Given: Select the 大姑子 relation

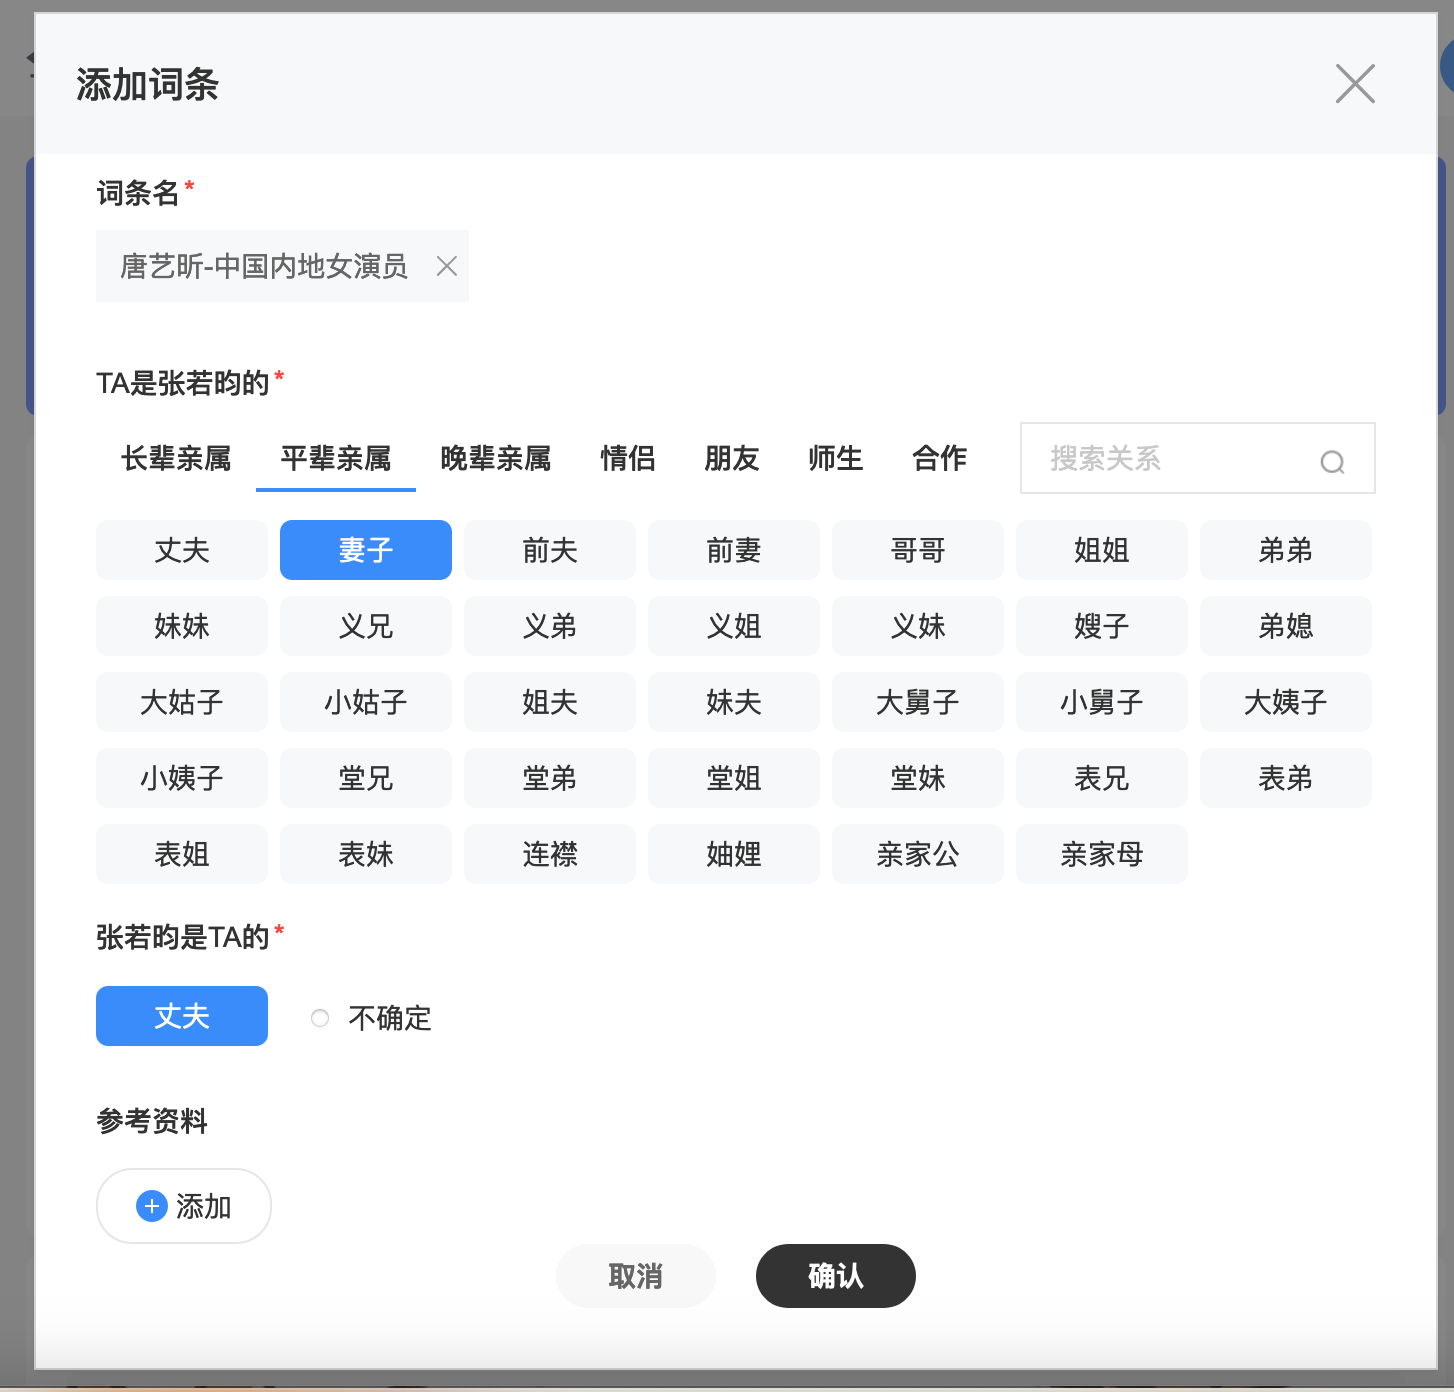Looking at the screenshot, I should tap(182, 702).
